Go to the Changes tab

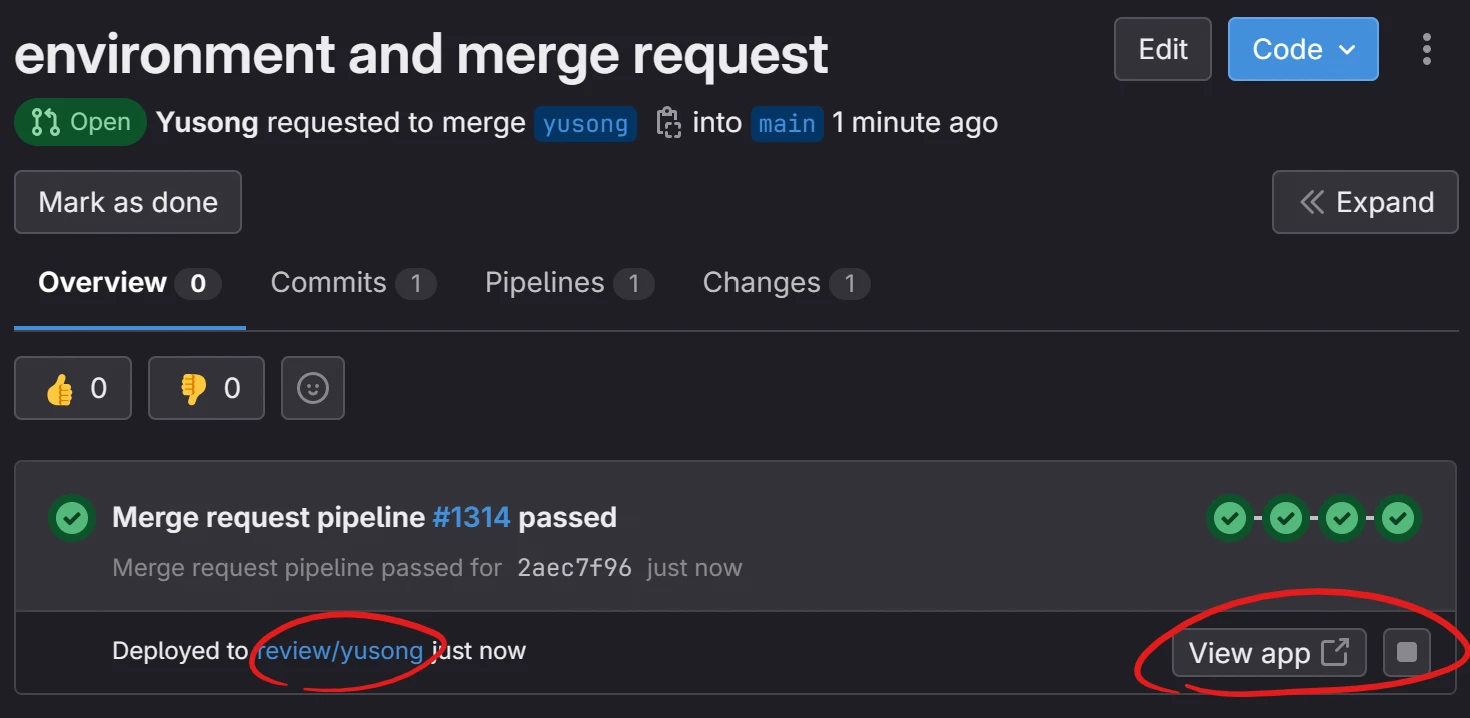(785, 283)
